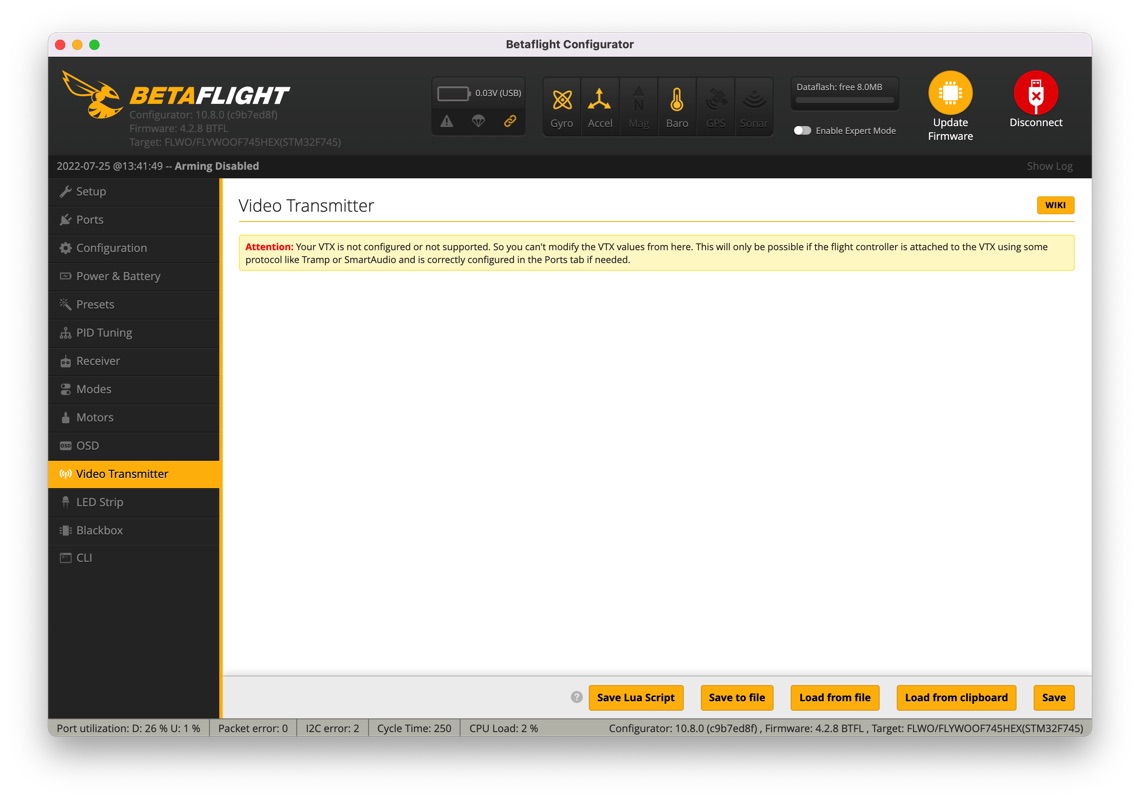Screen dimensions: 1140x800
Task: Open the WIKI help button
Action: 1056,205
